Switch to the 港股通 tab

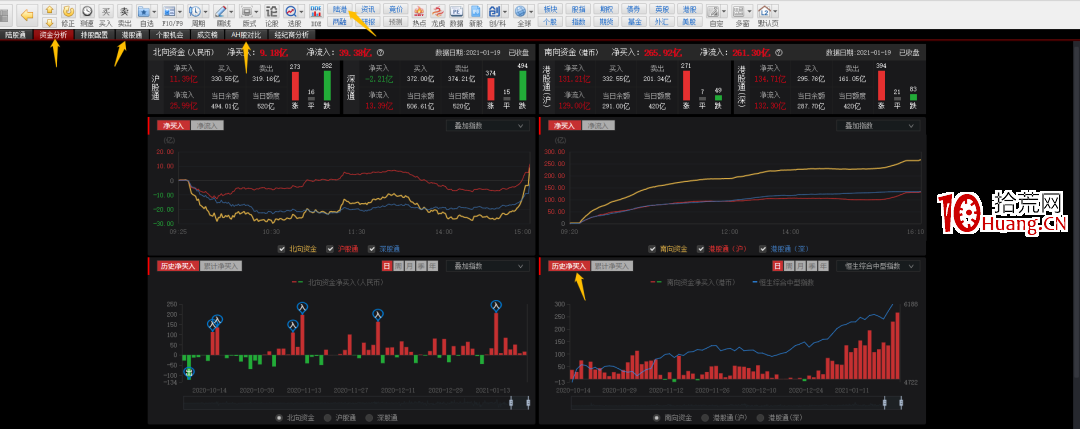pyautogui.click(x=131, y=34)
